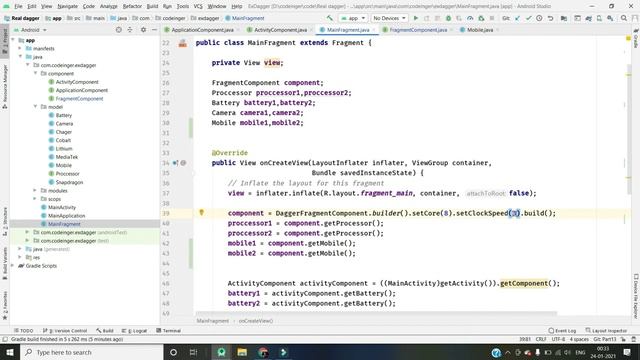Click the class gutter icon on line 22

(182, 43)
